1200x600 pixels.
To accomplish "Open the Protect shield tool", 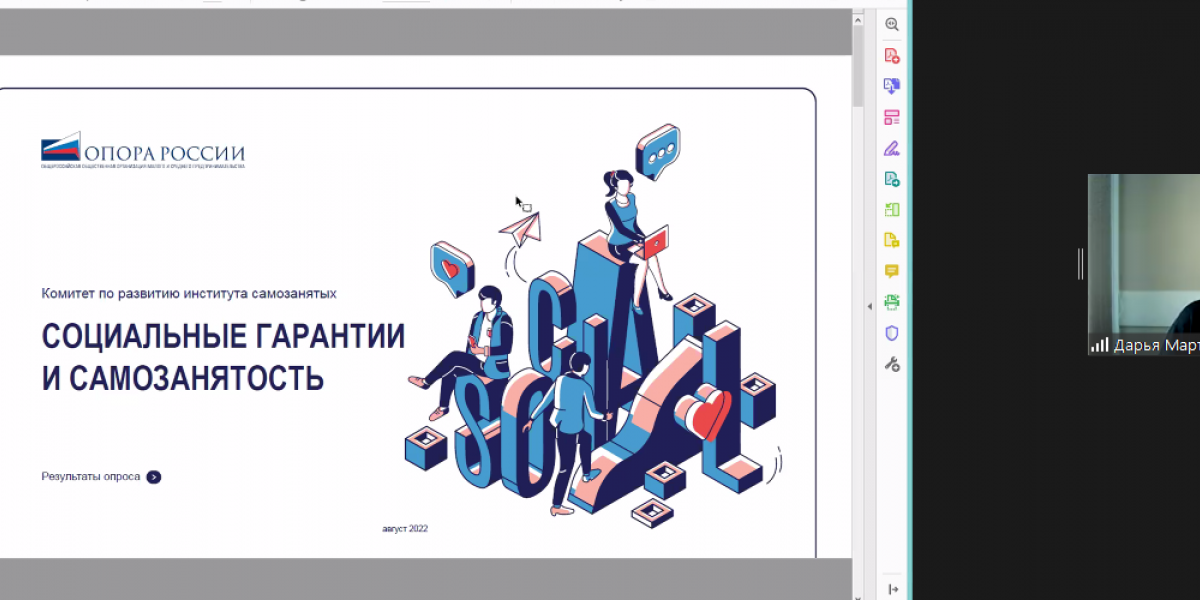I will (x=891, y=333).
